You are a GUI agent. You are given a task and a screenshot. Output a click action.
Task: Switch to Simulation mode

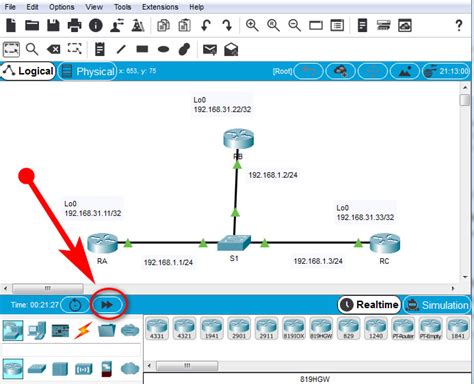pyautogui.click(x=437, y=305)
